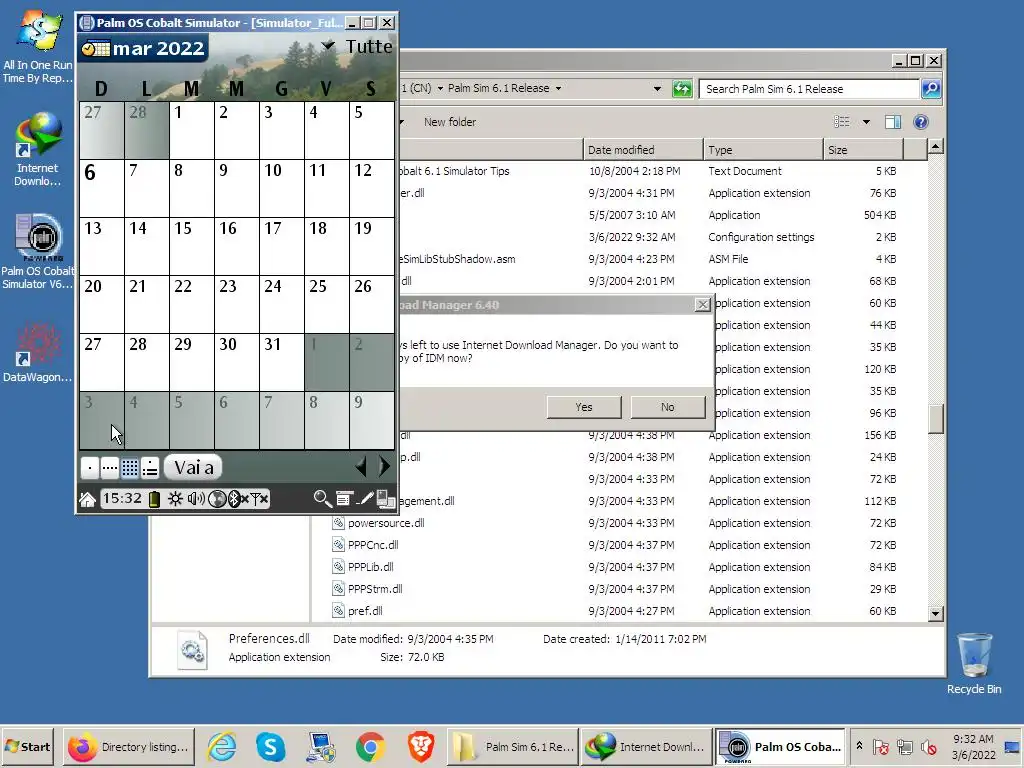Tap the pen input area icon
Image resolution: width=1024 pixels, height=768 pixels.
click(x=366, y=499)
